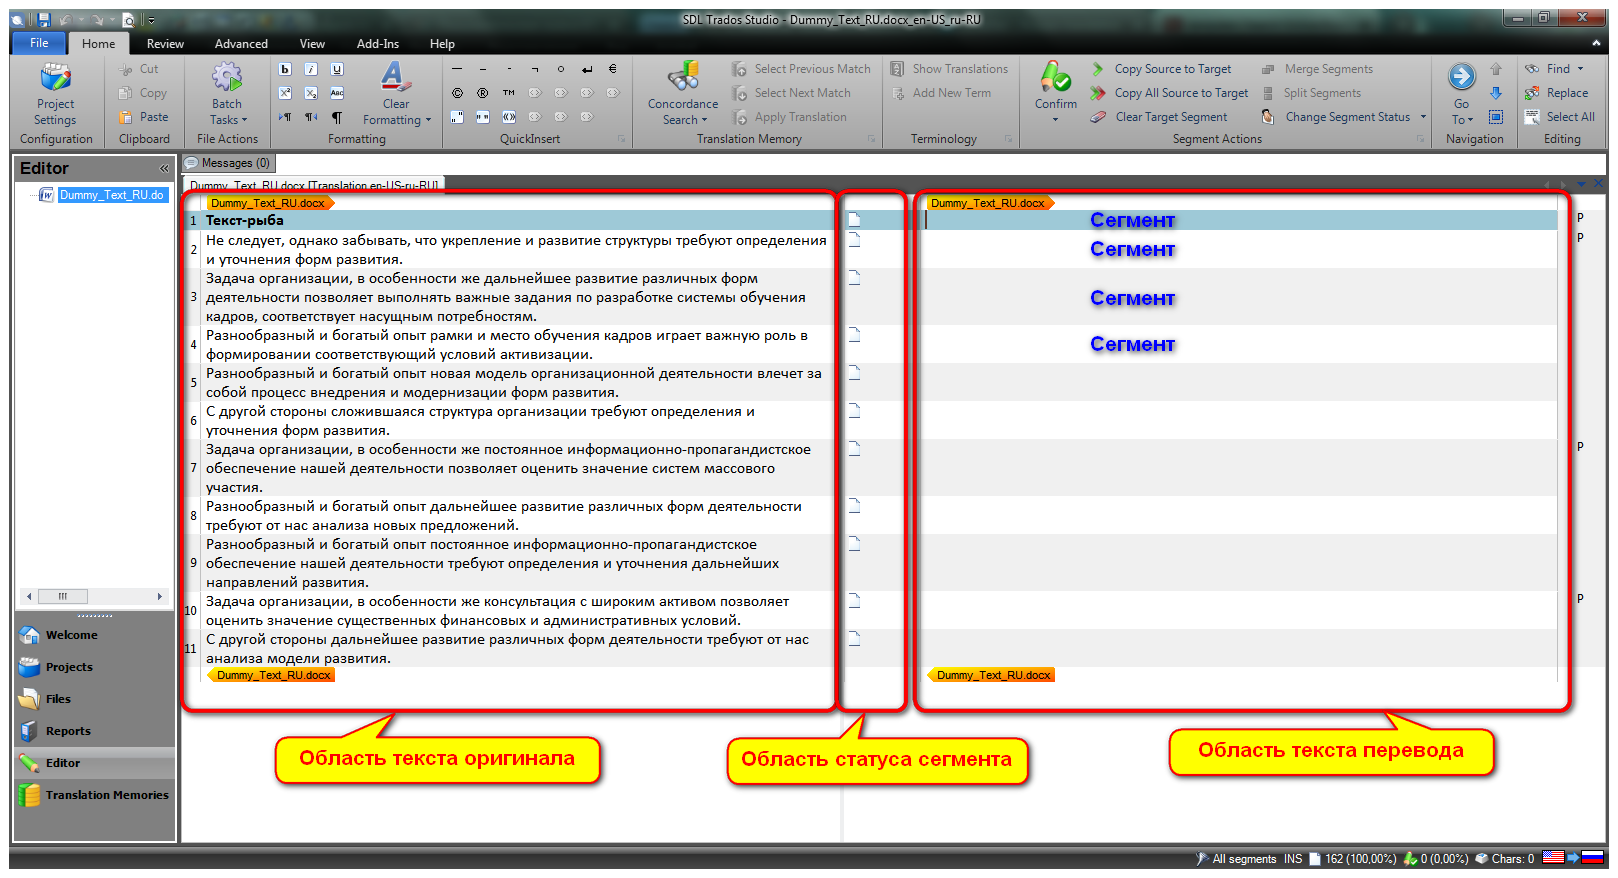Open Translation Memories view in sidebar
Viewport: 1618px width, 878px height.
pos(106,795)
